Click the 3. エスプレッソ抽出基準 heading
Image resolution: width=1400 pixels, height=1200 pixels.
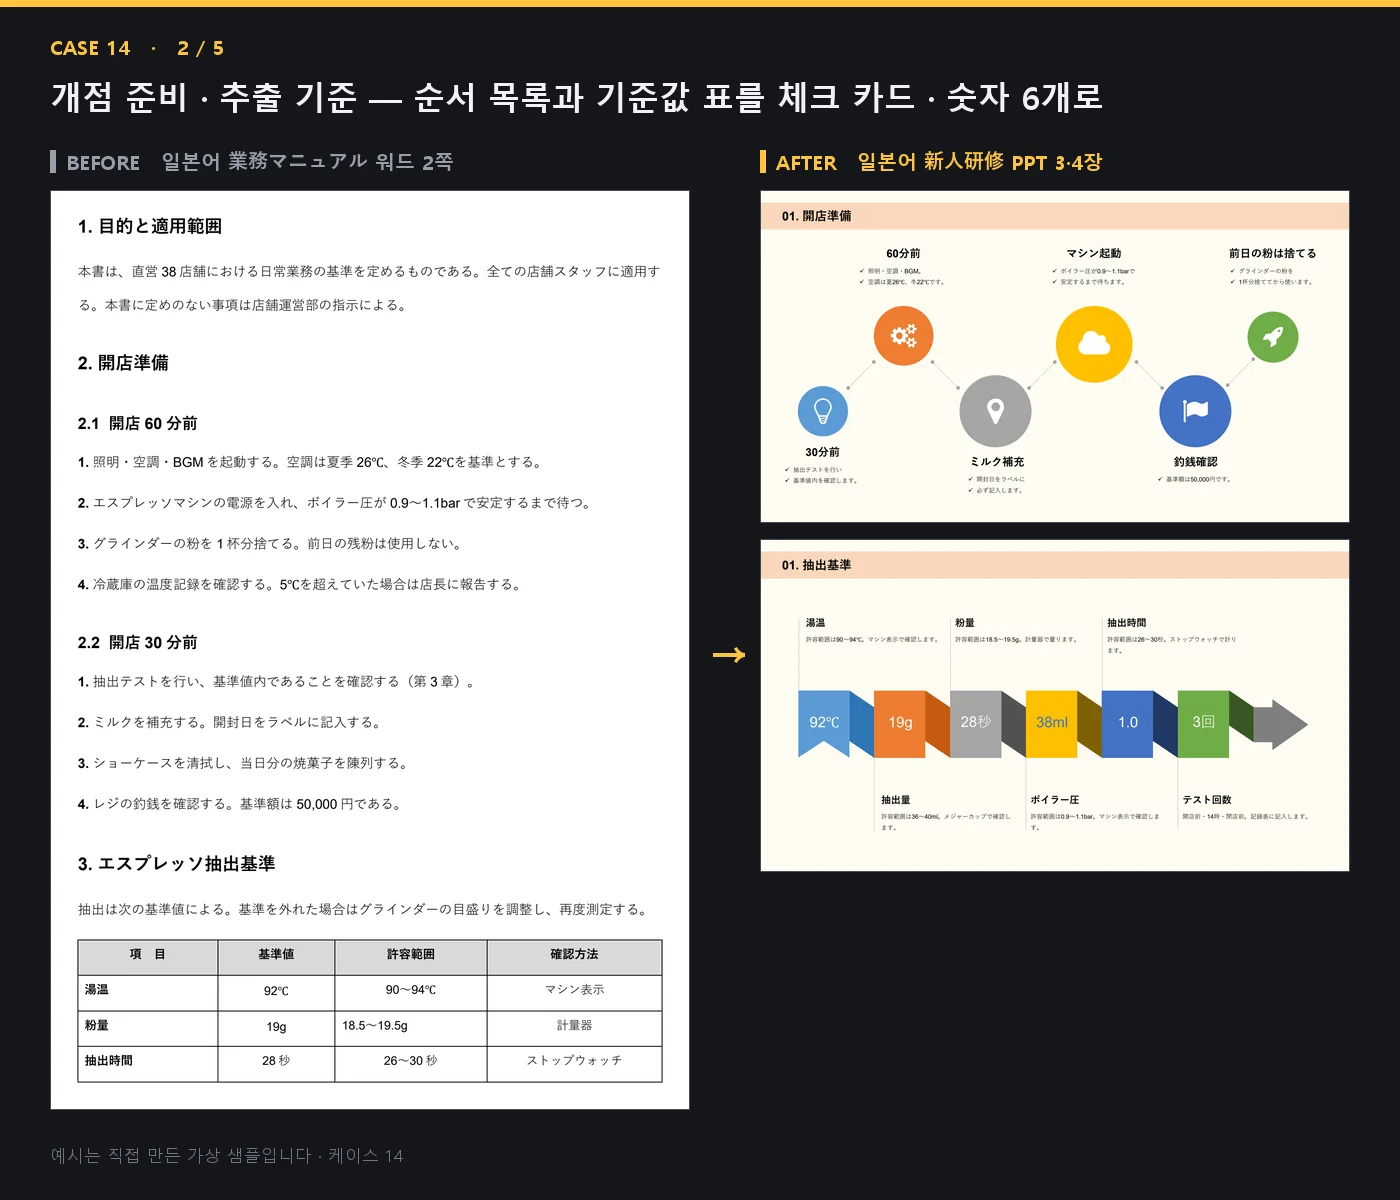pyautogui.click(x=176, y=864)
